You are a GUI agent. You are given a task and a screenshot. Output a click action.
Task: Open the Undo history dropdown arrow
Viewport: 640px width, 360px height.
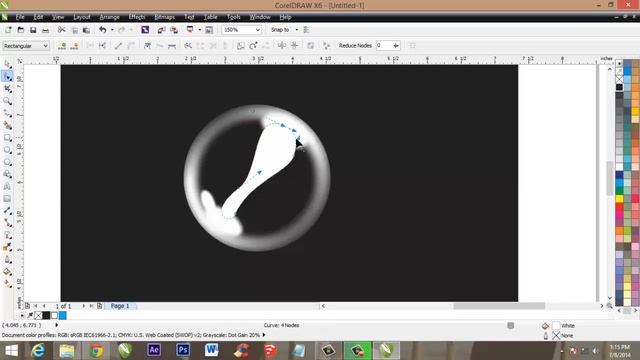click(x=112, y=30)
